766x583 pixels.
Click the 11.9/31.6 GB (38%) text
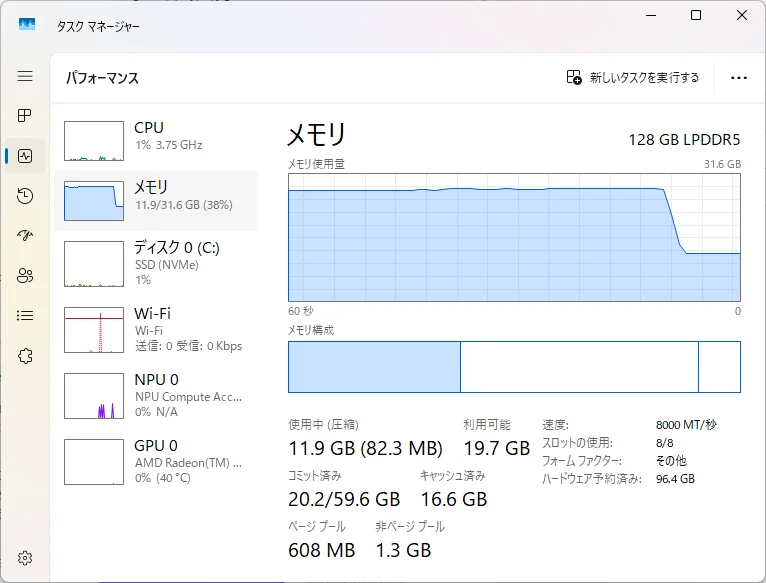coord(184,205)
